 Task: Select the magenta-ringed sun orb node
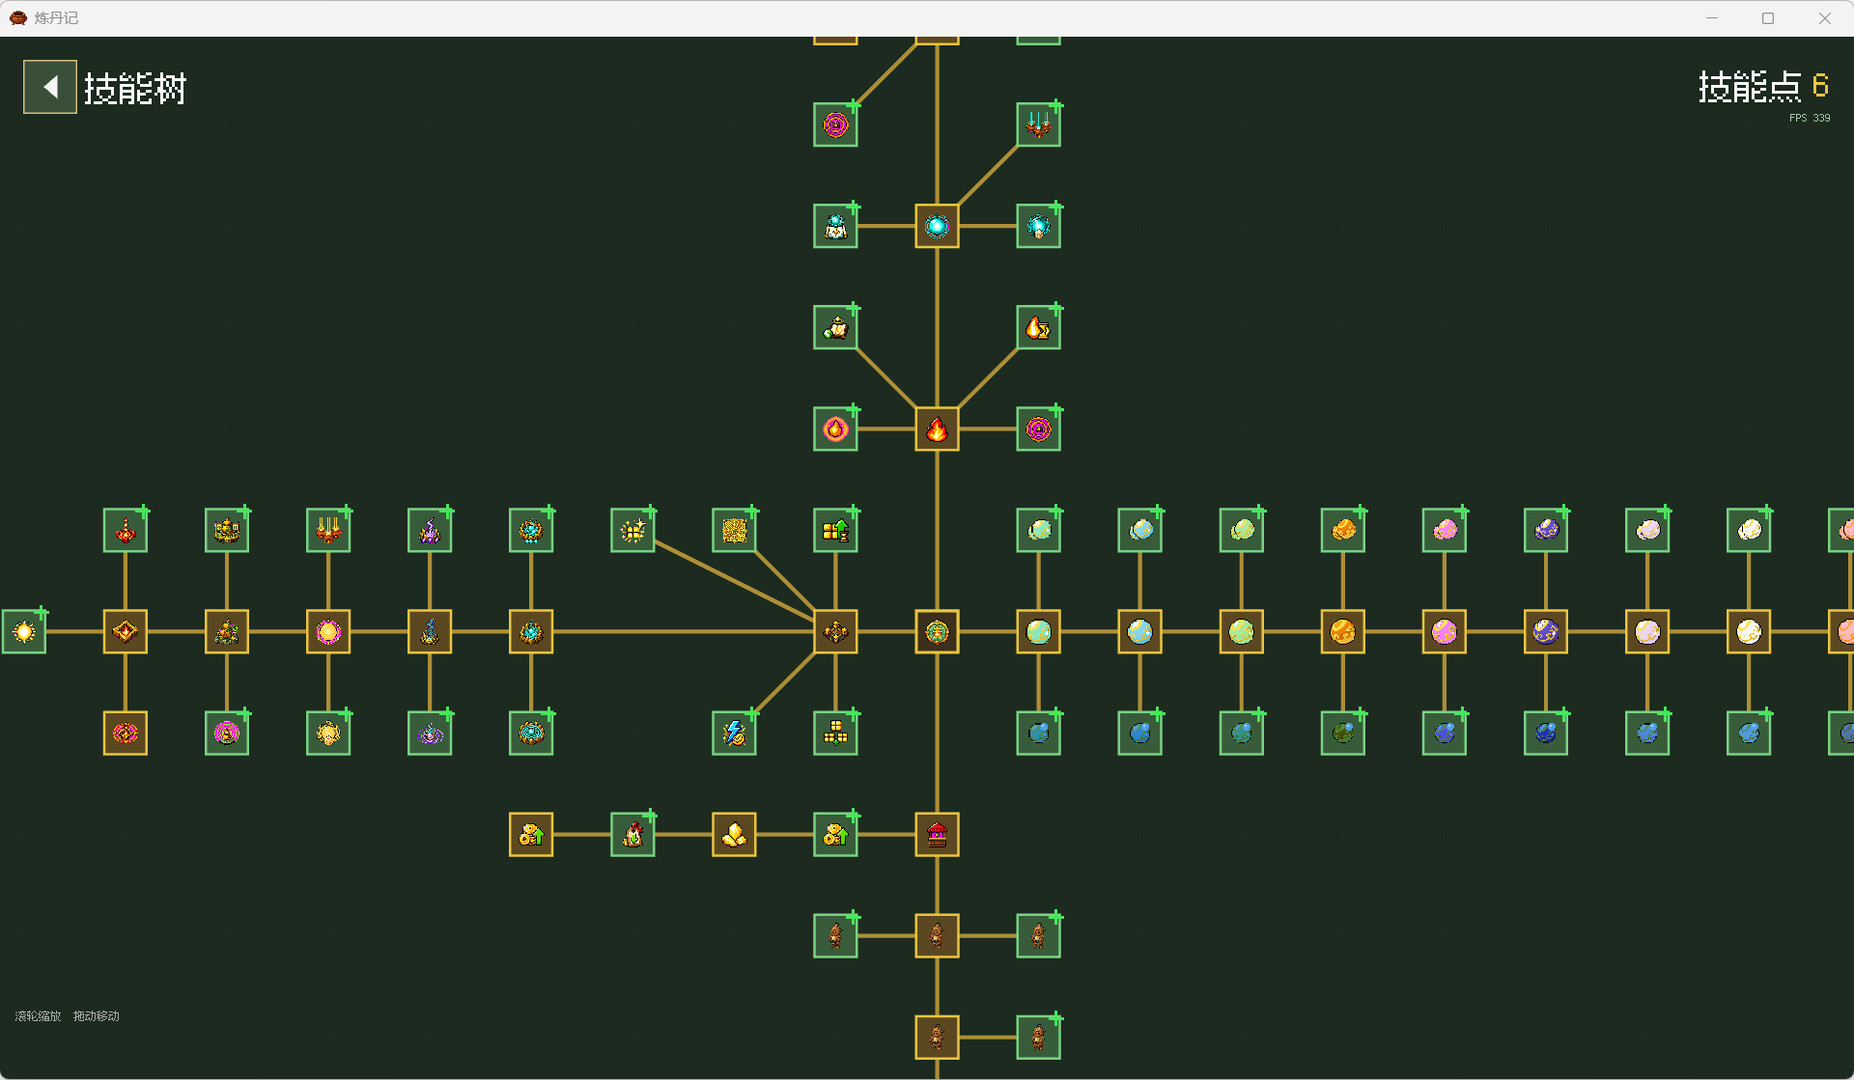(328, 632)
